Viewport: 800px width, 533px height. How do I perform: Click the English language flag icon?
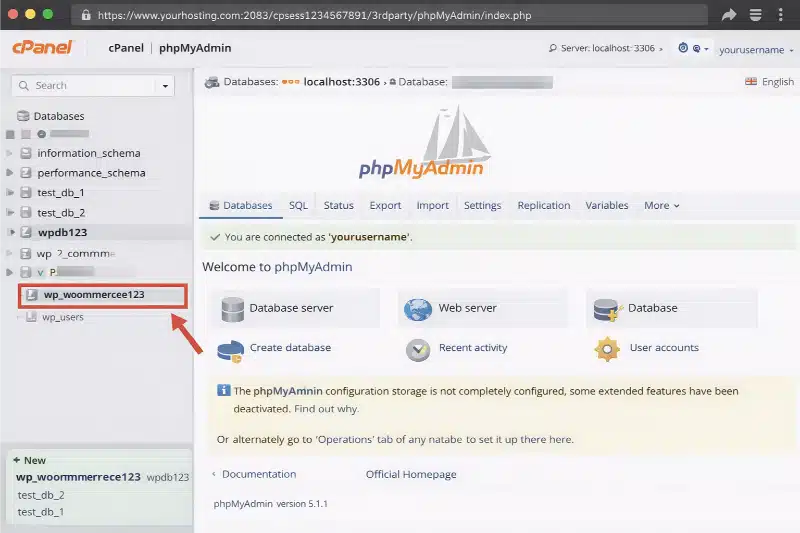tap(751, 82)
